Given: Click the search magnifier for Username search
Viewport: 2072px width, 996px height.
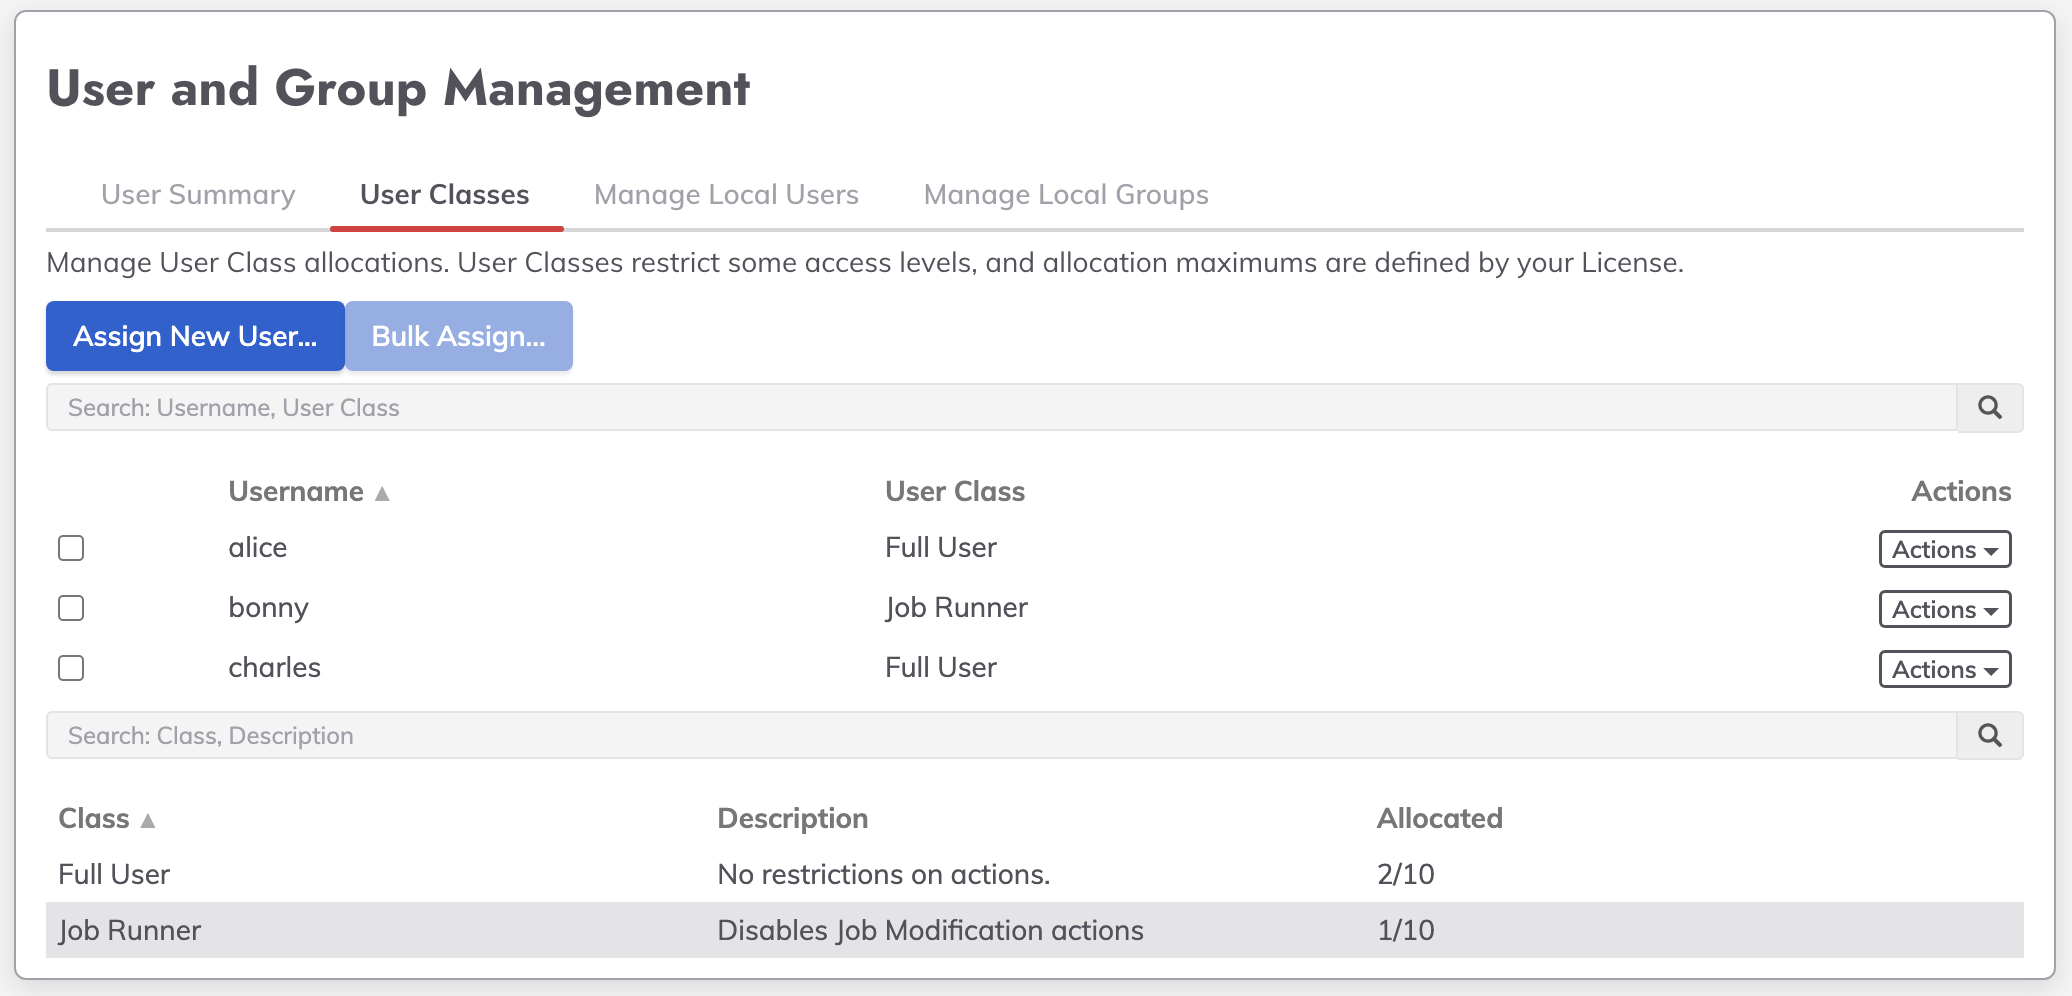Looking at the screenshot, I should 1990,408.
